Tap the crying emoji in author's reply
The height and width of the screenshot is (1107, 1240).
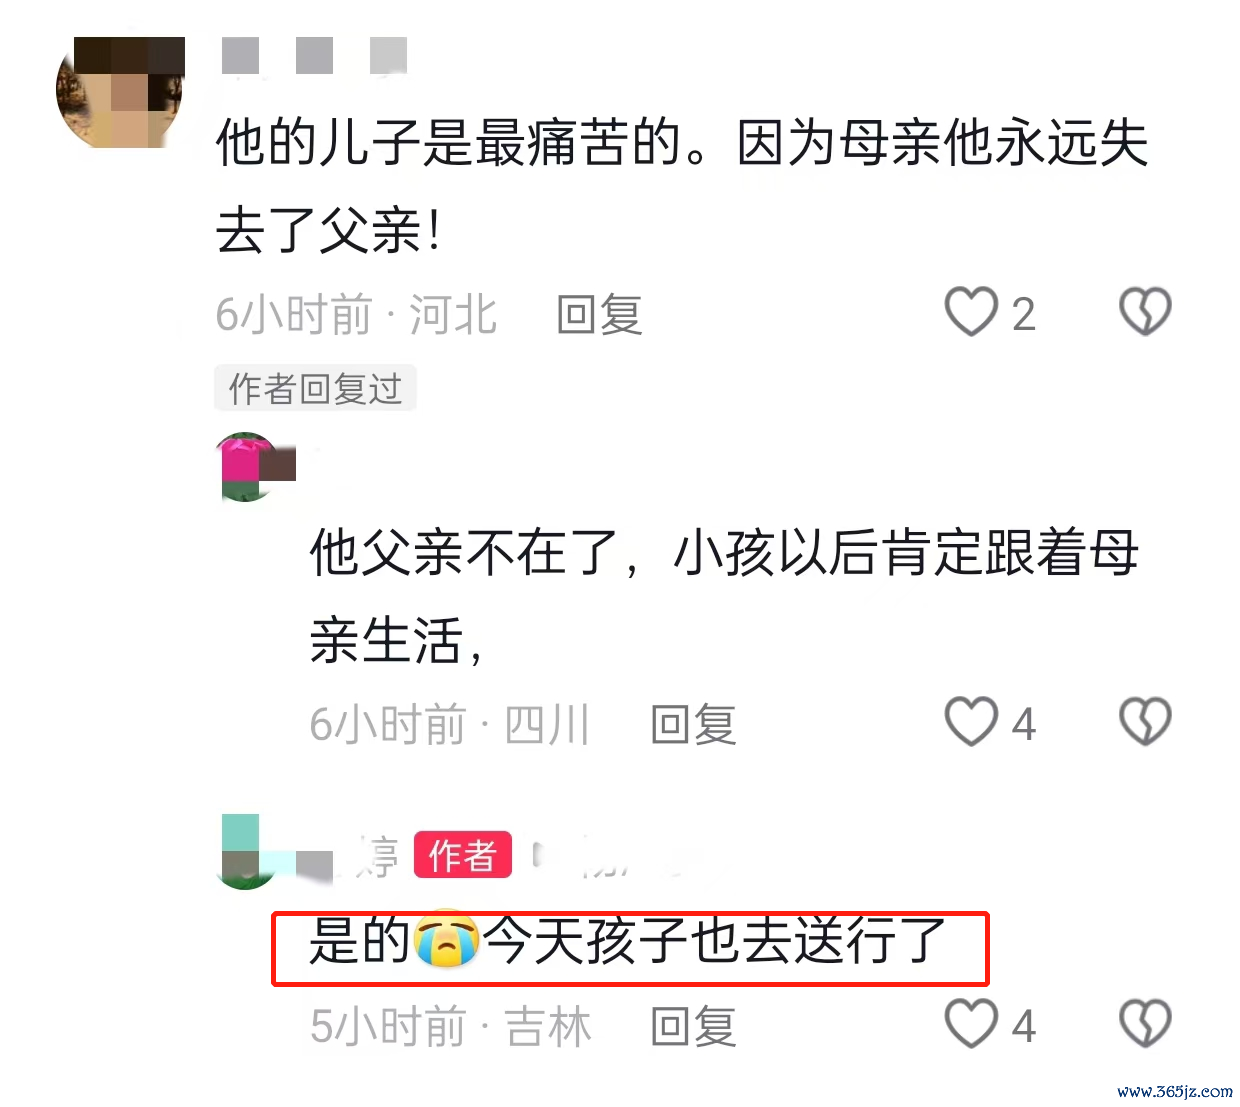(x=446, y=940)
